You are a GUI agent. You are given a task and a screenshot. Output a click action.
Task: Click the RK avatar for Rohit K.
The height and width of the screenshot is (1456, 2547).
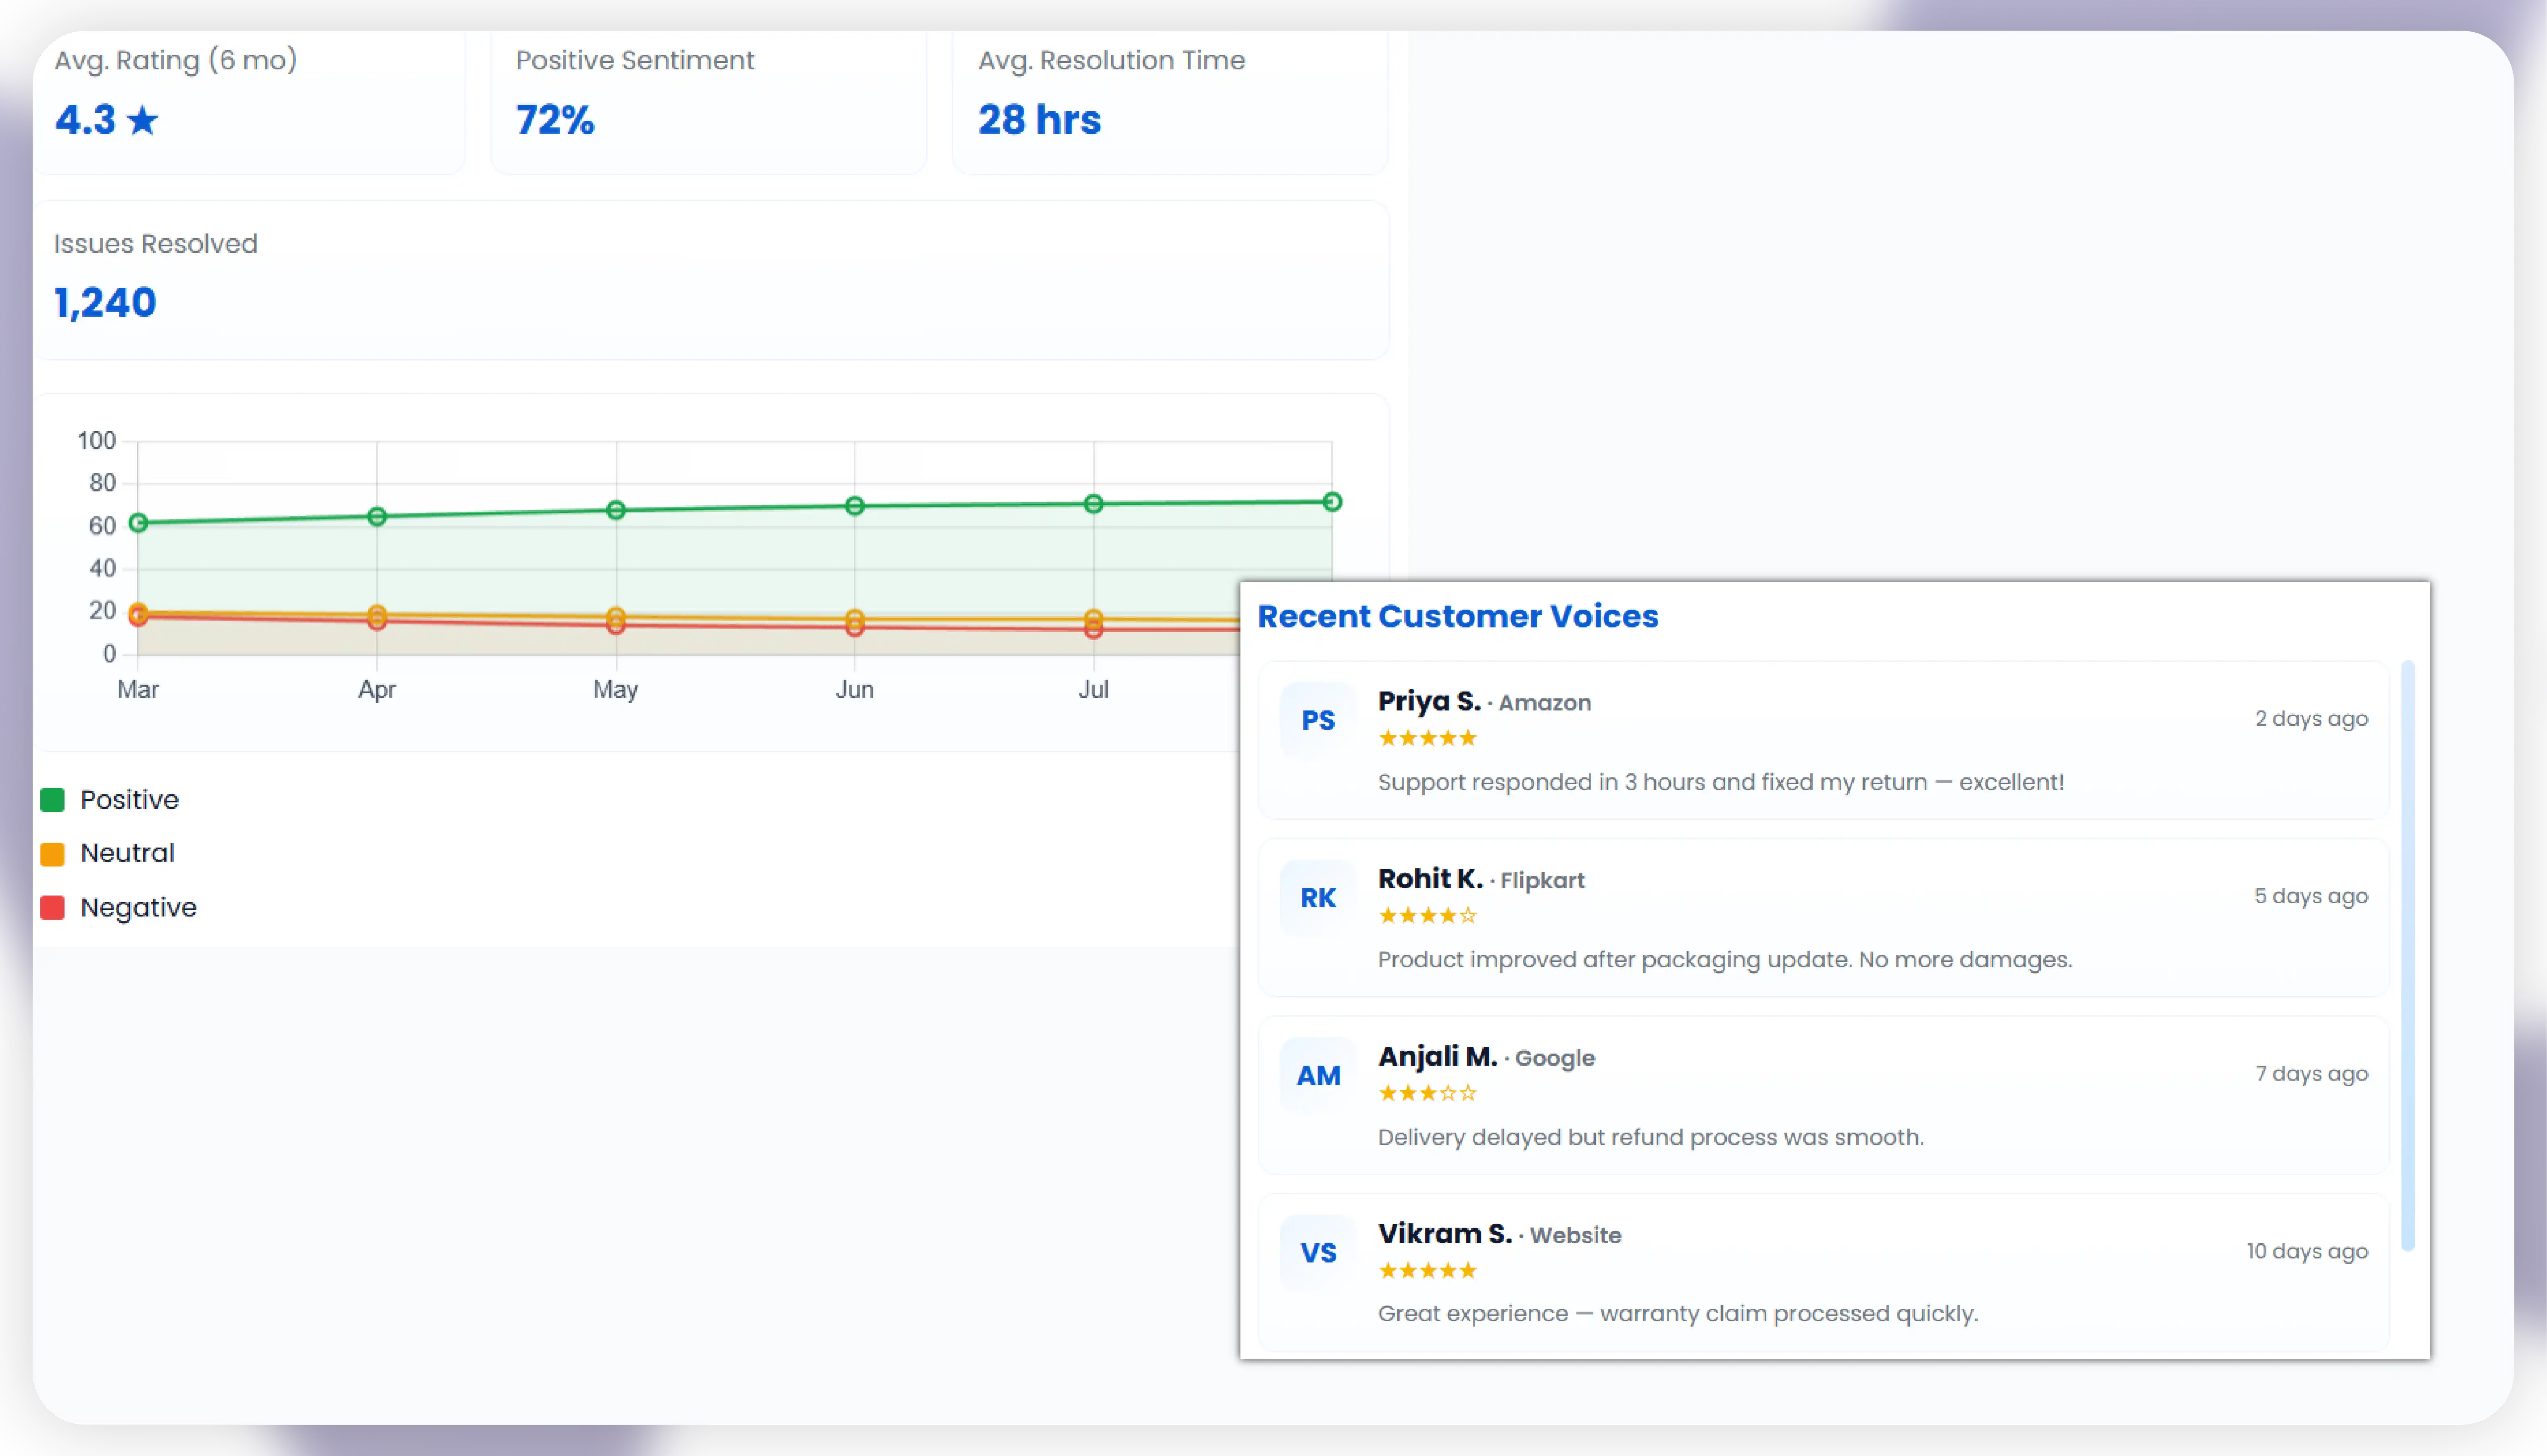[x=1317, y=898]
